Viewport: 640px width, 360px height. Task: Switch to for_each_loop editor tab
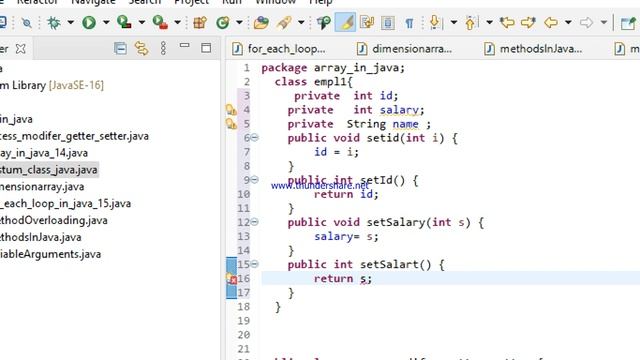pyautogui.click(x=279, y=49)
